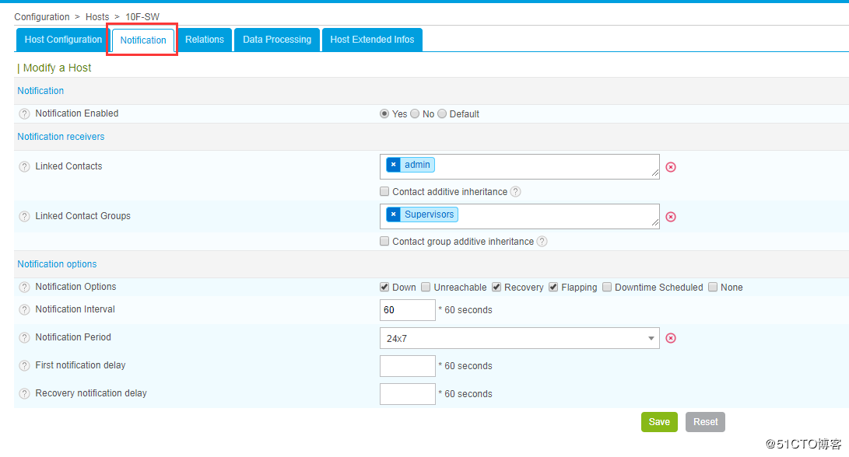Open the Notification Period 24x7 dropdown
The height and width of the screenshot is (457, 849).
[520, 338]
